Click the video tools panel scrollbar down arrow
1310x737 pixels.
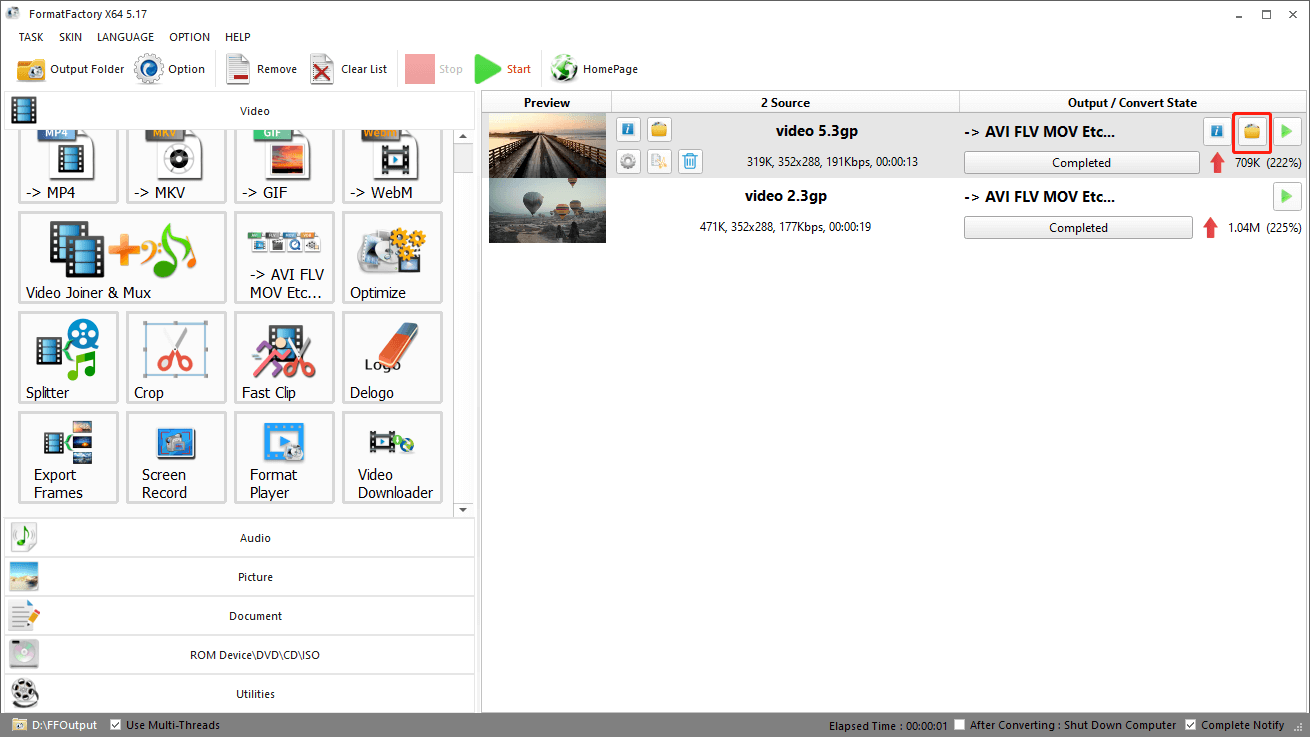(462, 510)
